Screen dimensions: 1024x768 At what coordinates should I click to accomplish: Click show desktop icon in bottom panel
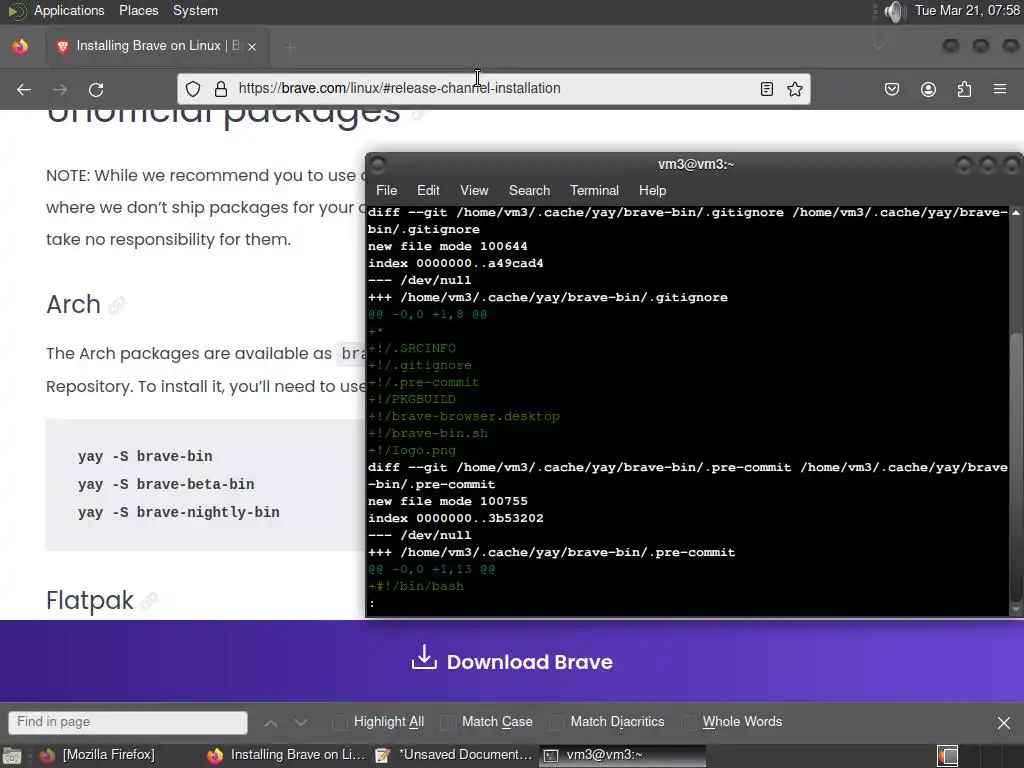click(x=12, y=756)
